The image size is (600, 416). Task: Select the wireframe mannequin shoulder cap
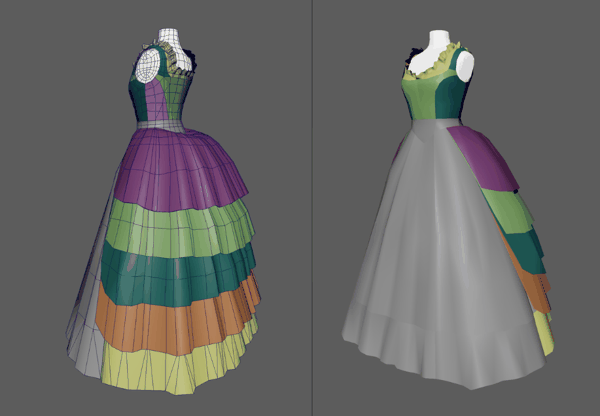coord(148,66)
